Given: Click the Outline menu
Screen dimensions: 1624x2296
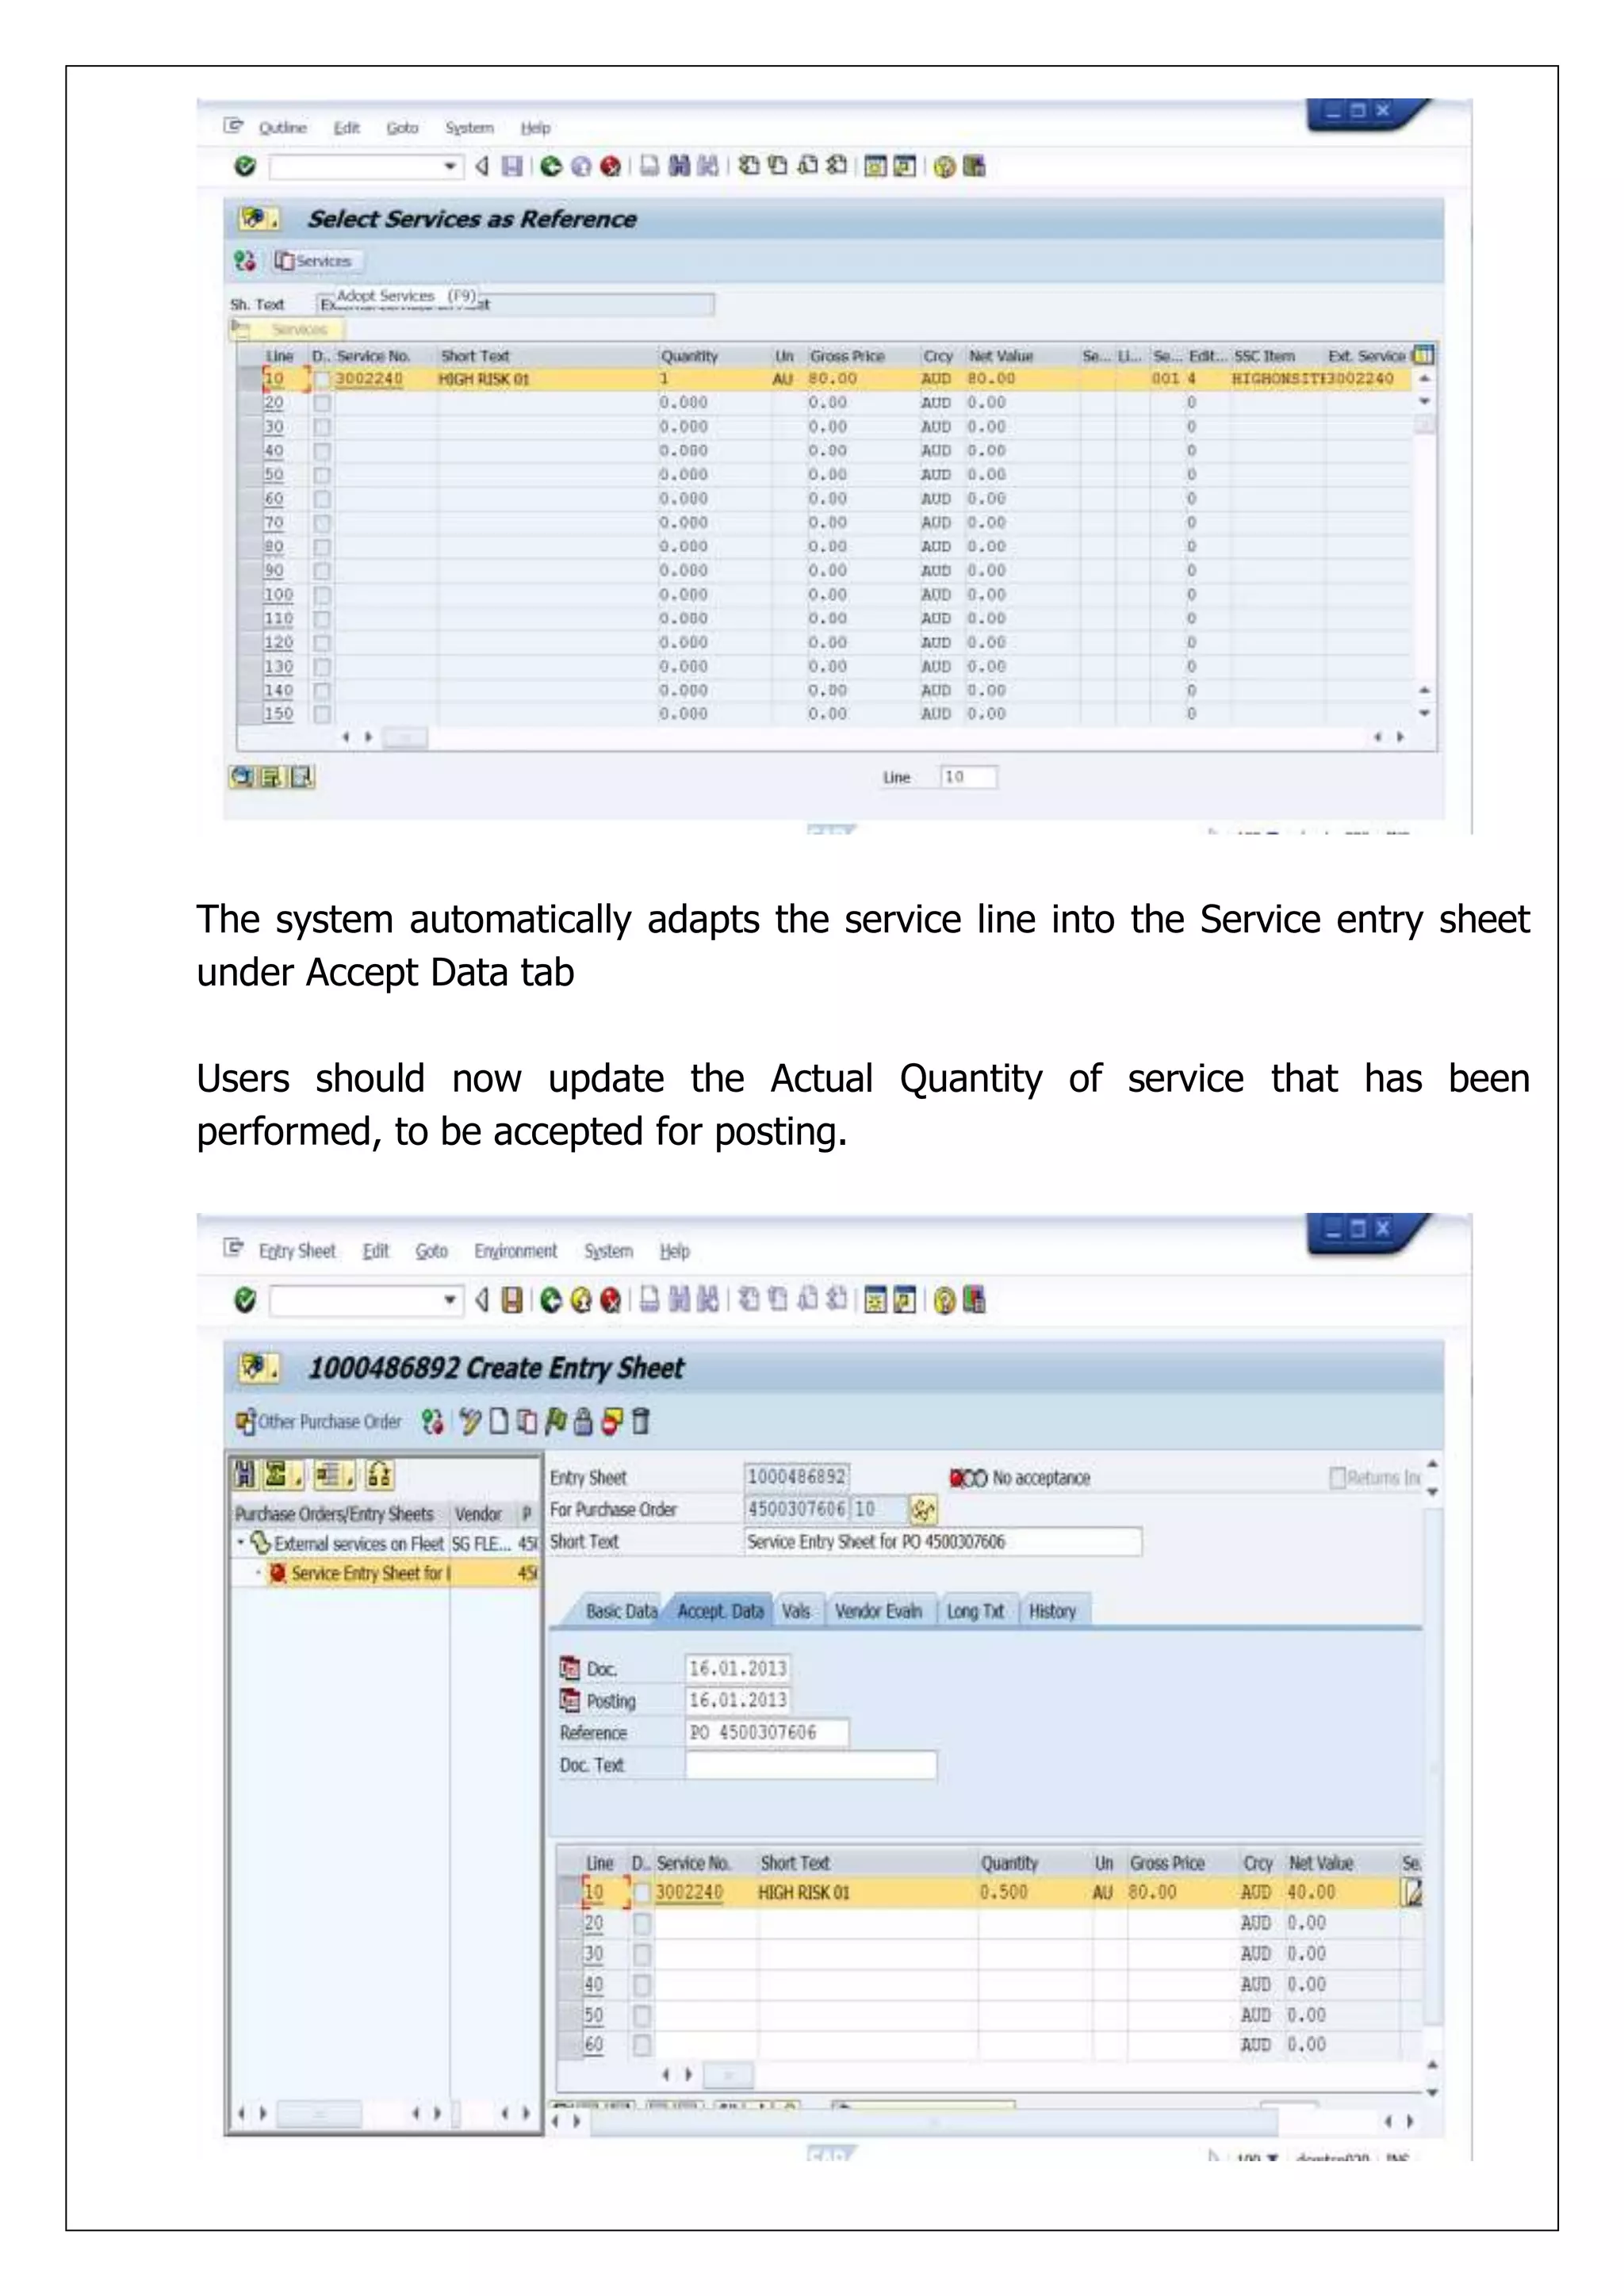Looking at the screenshot, I should tap(282, 128).
